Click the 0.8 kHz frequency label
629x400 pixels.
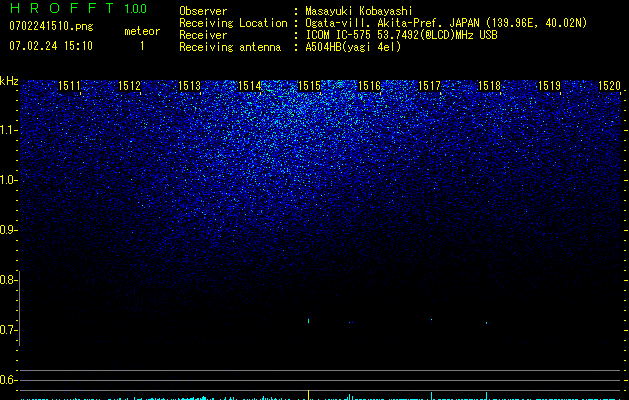[x=8, y=280]
